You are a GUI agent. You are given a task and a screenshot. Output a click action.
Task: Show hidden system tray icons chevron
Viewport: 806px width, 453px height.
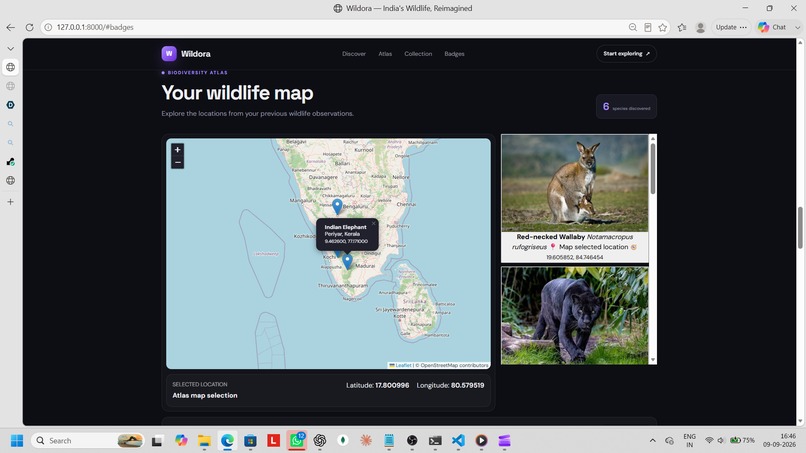(652, 441)
